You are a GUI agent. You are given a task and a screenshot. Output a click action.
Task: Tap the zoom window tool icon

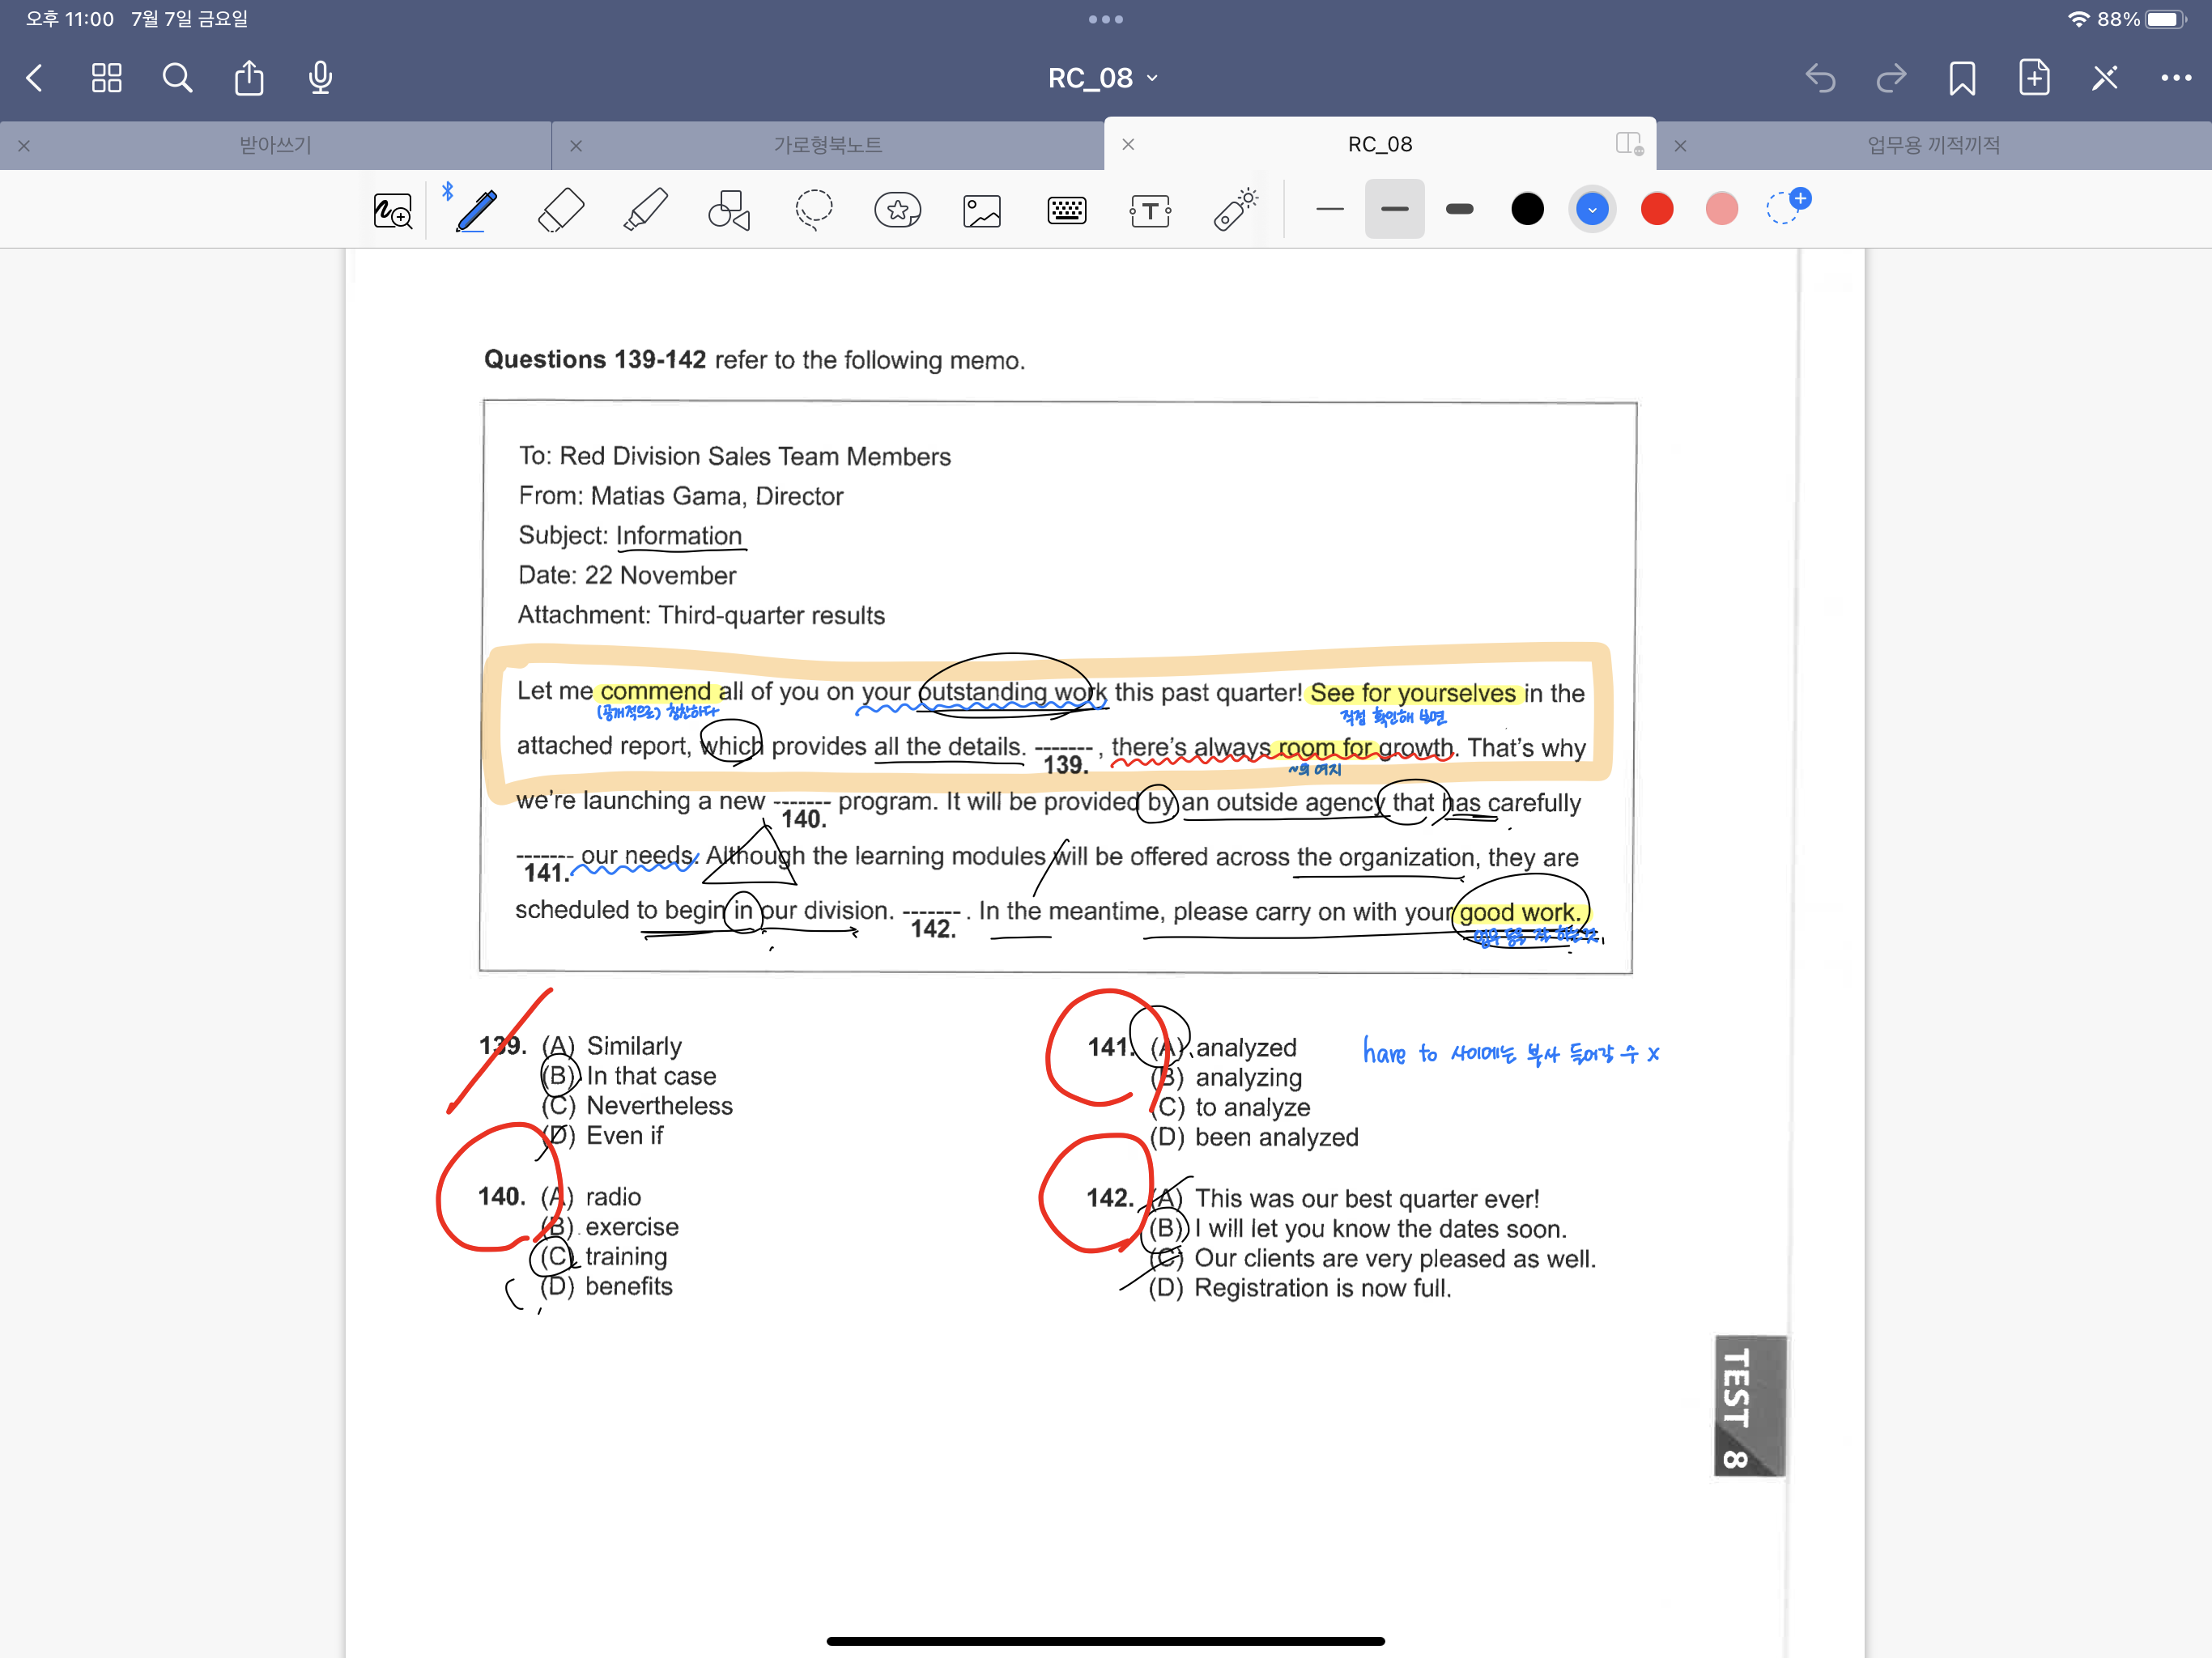pos(392,210)
